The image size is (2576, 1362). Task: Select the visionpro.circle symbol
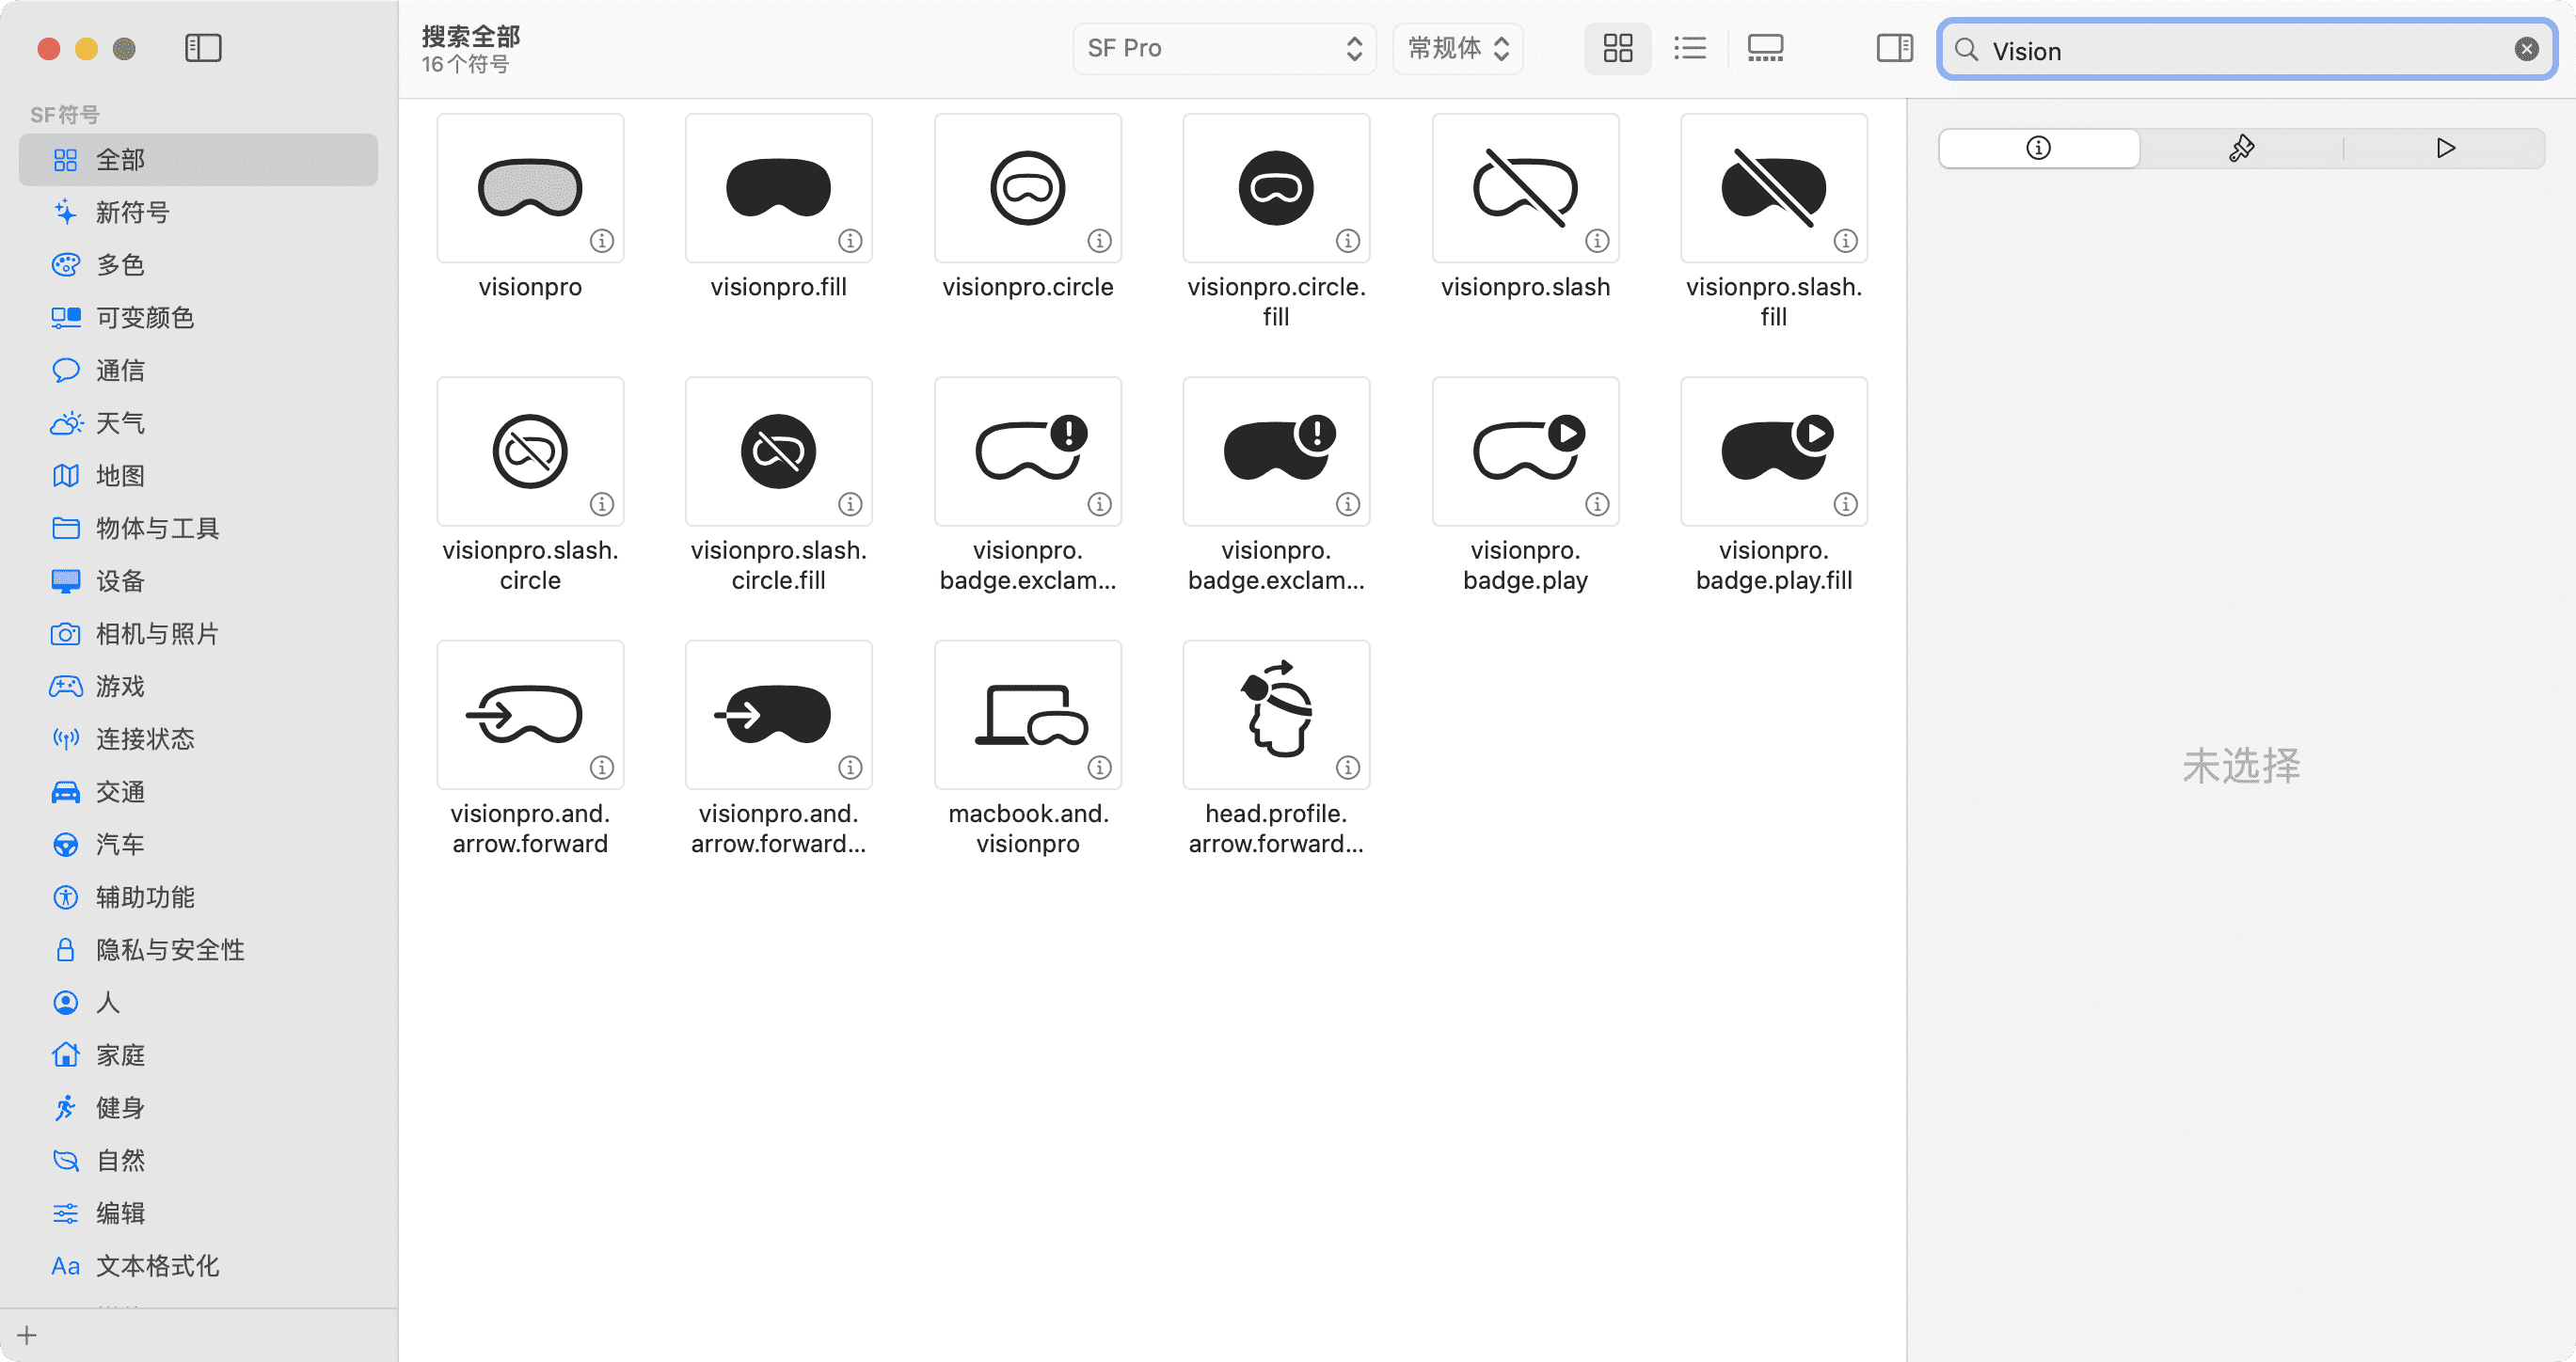coord(1027,188)
